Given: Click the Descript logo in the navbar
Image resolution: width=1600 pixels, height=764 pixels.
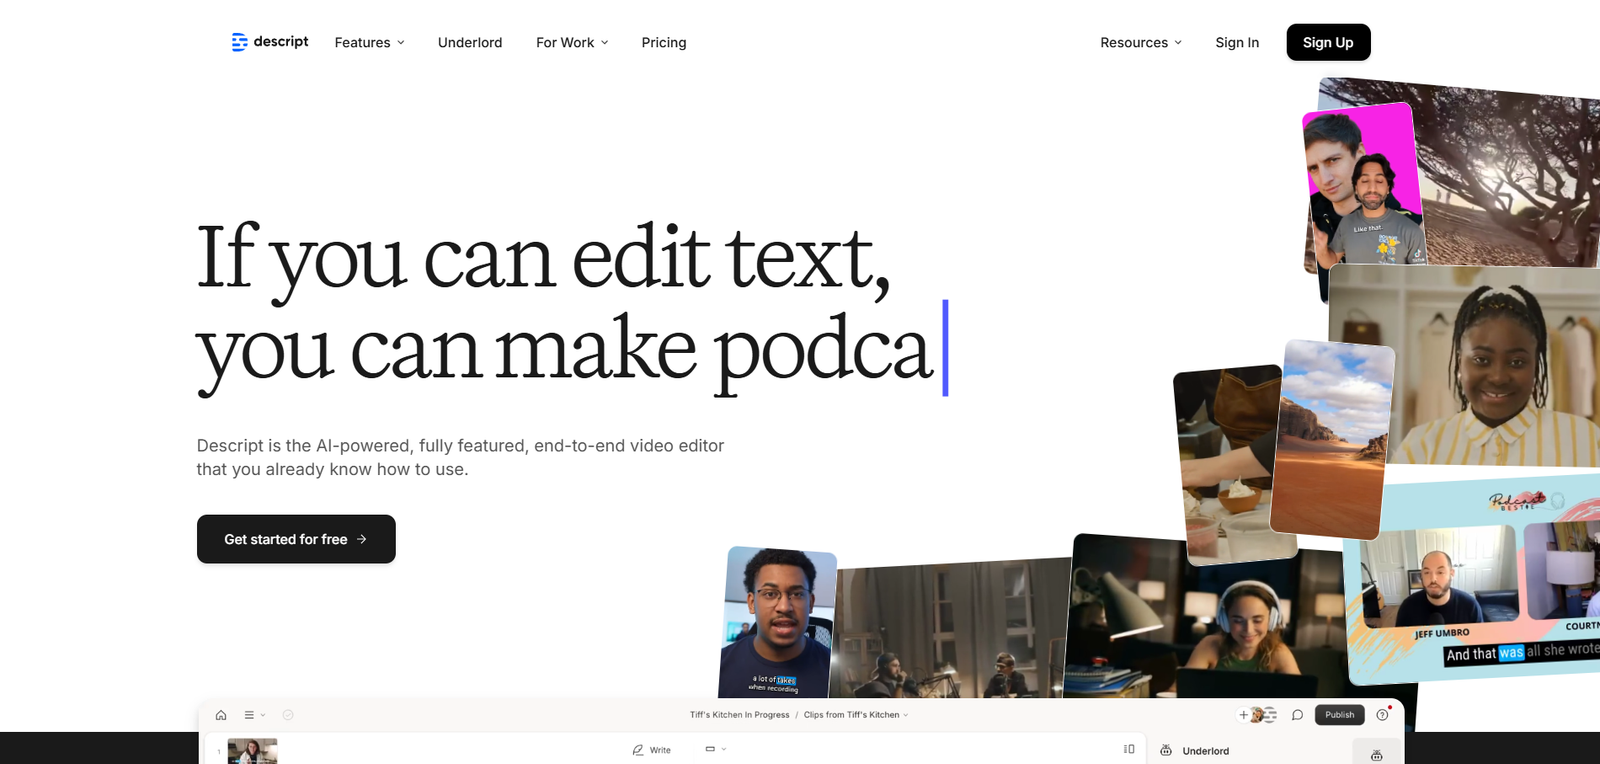Looking at the screenshot, I should pyautogui.click(x=270, y=42).
